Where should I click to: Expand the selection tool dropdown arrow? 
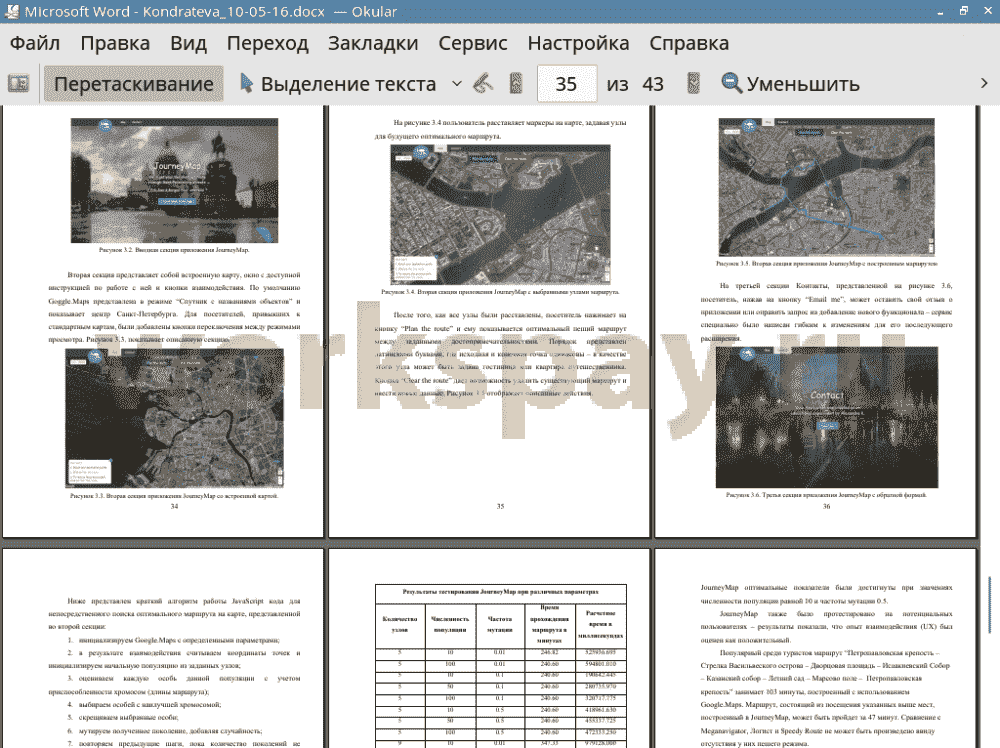point(457,84)
